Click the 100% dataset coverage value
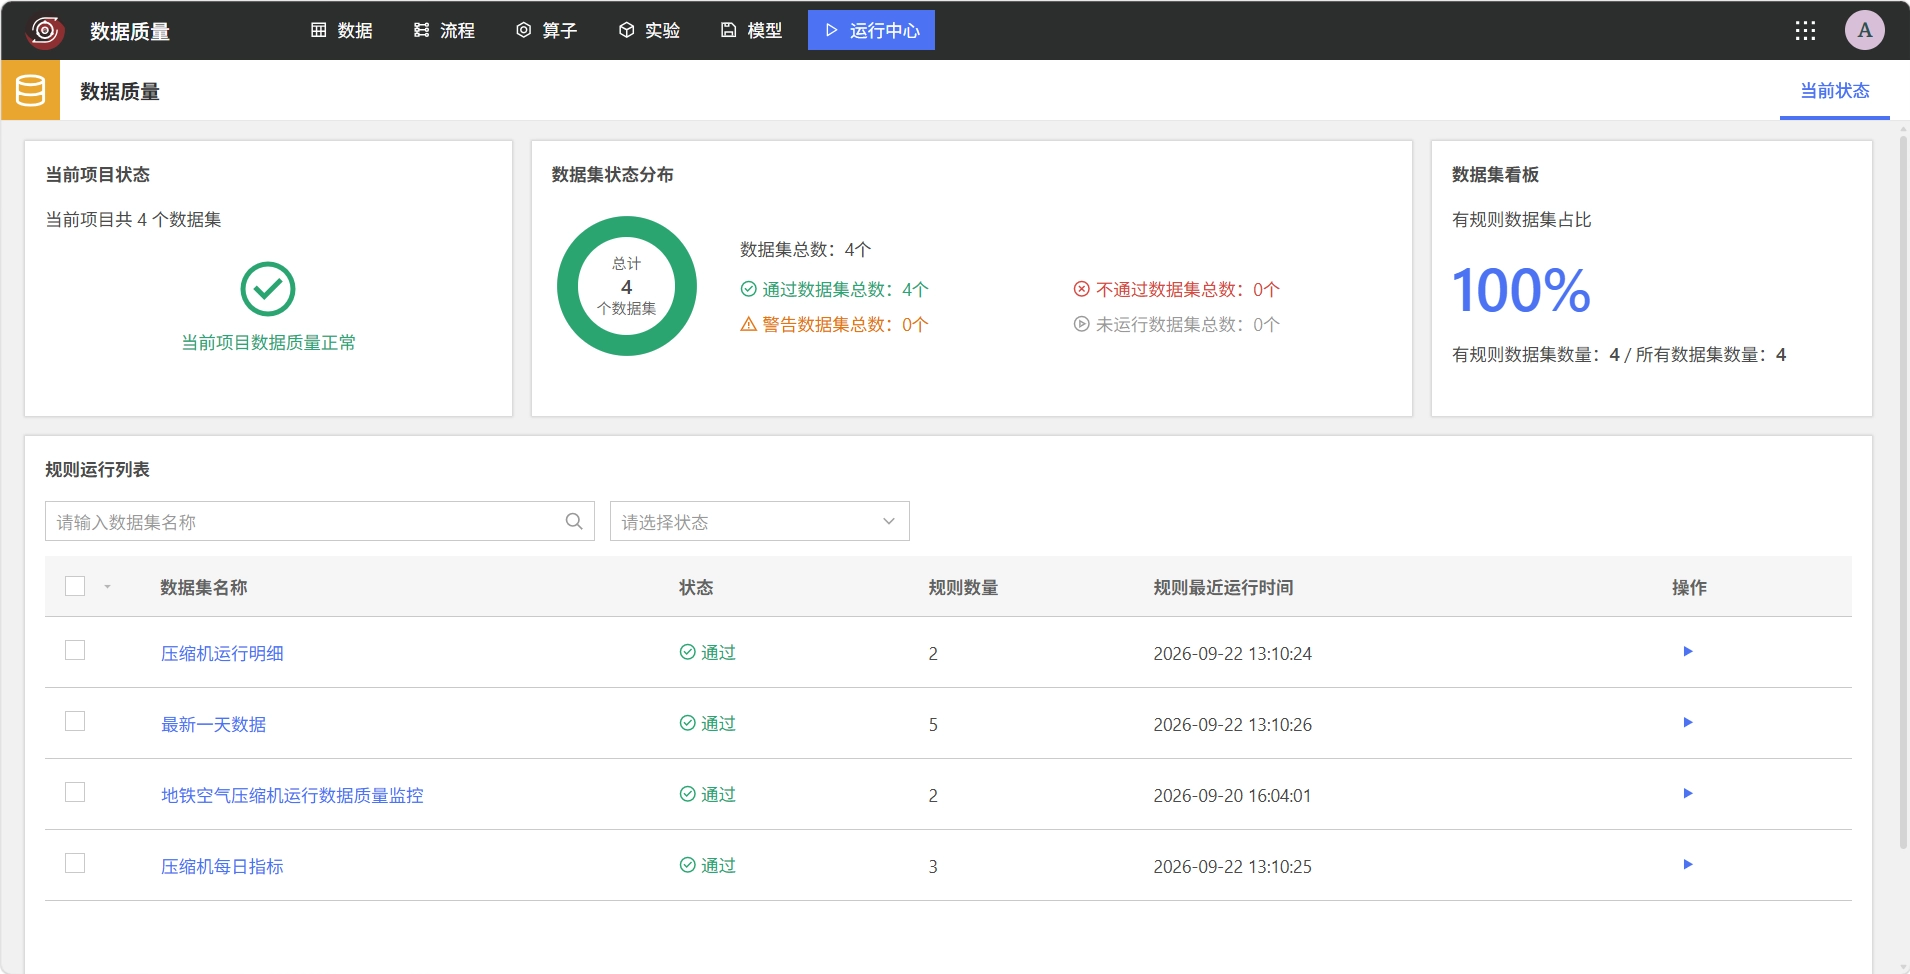 (x=1520, y=290)
